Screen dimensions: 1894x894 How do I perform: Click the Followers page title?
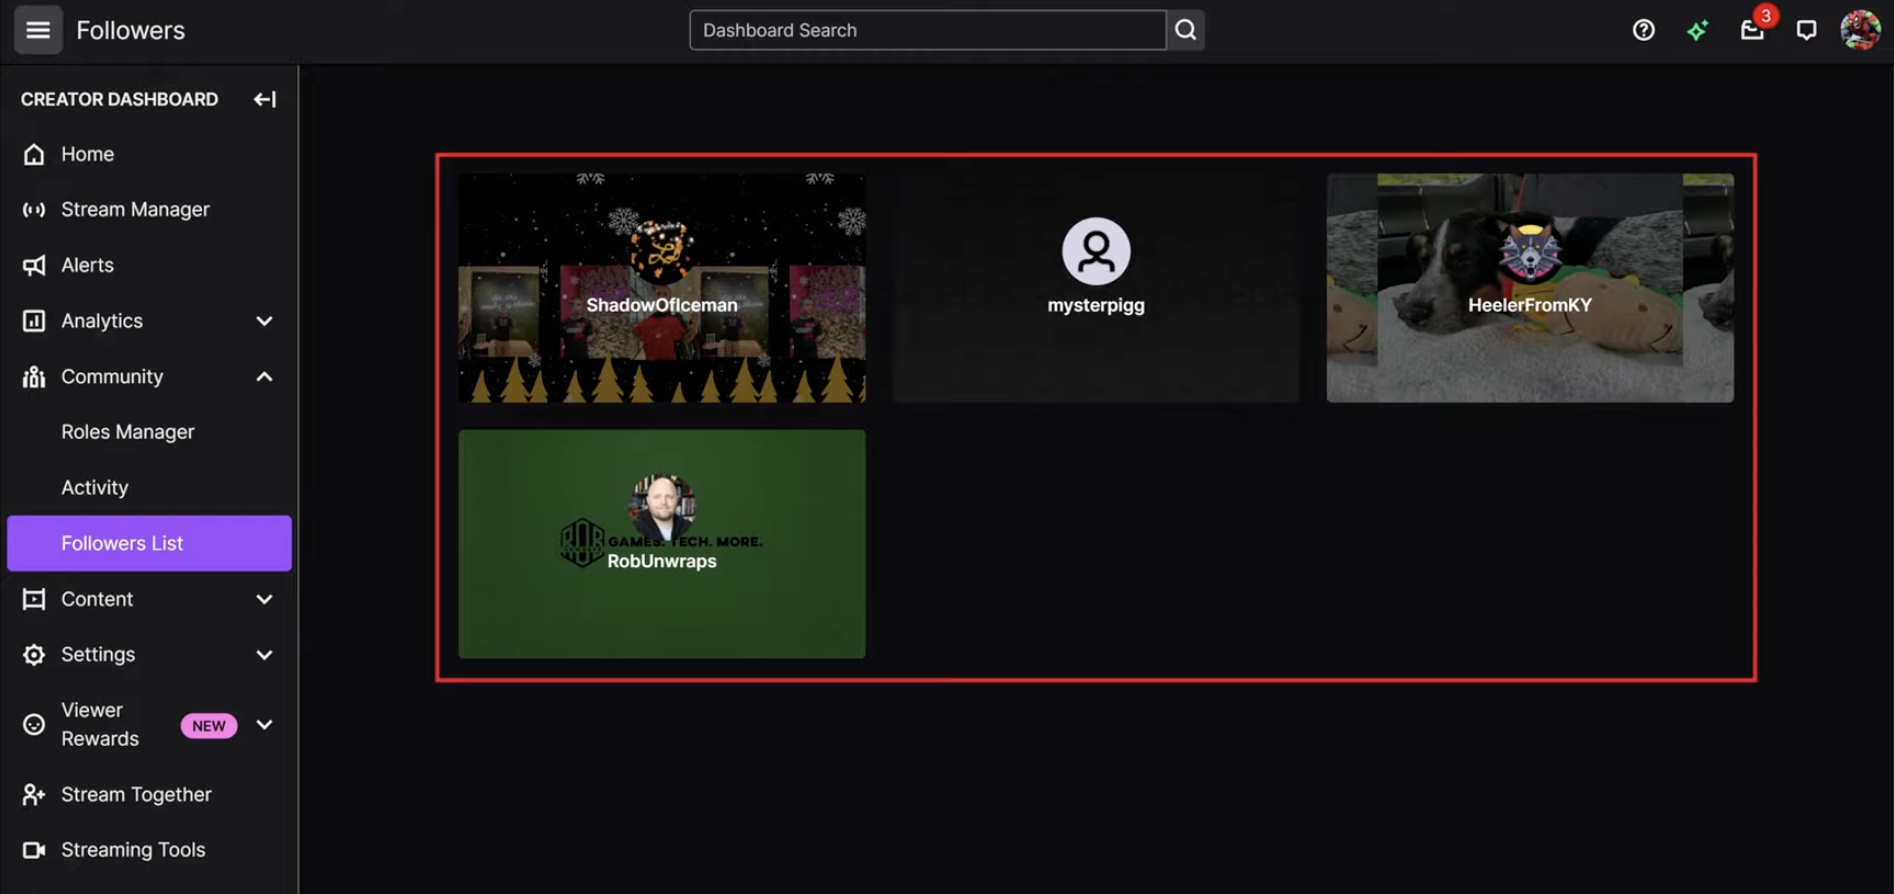(131, 30)
